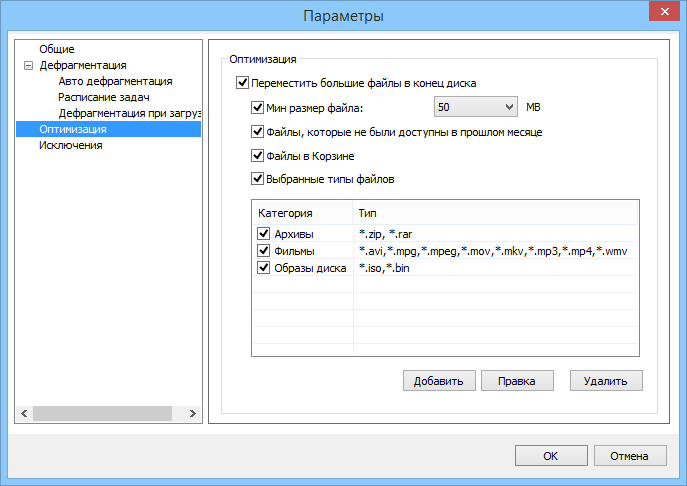Click the Категория column header
The image size is (687, 486).
click(x=302, y=213)
